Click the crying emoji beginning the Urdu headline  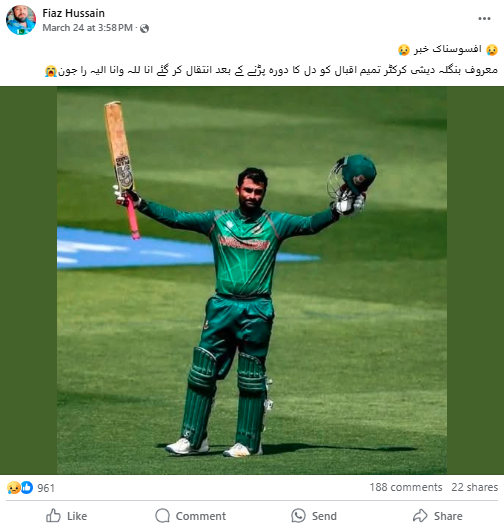(492, 50)
